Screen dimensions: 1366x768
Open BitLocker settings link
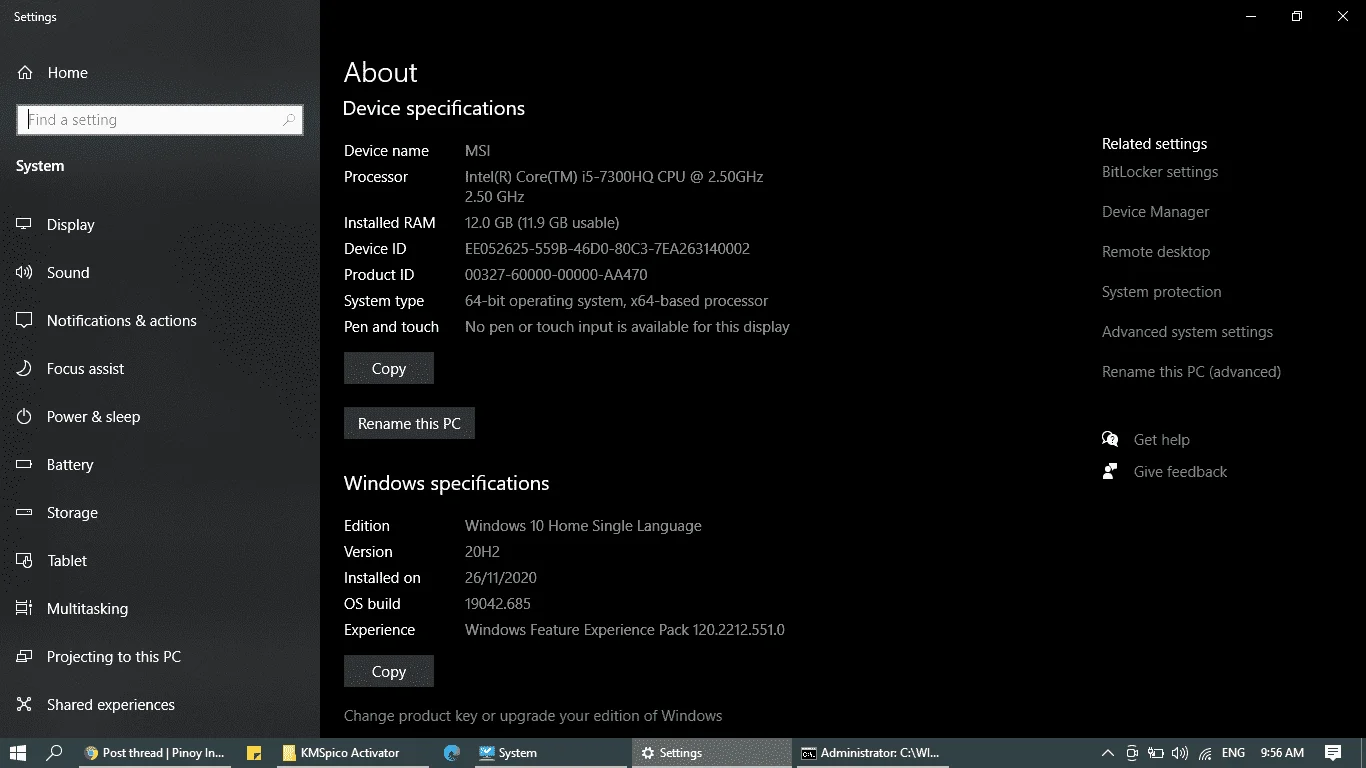pos(1160,172)
